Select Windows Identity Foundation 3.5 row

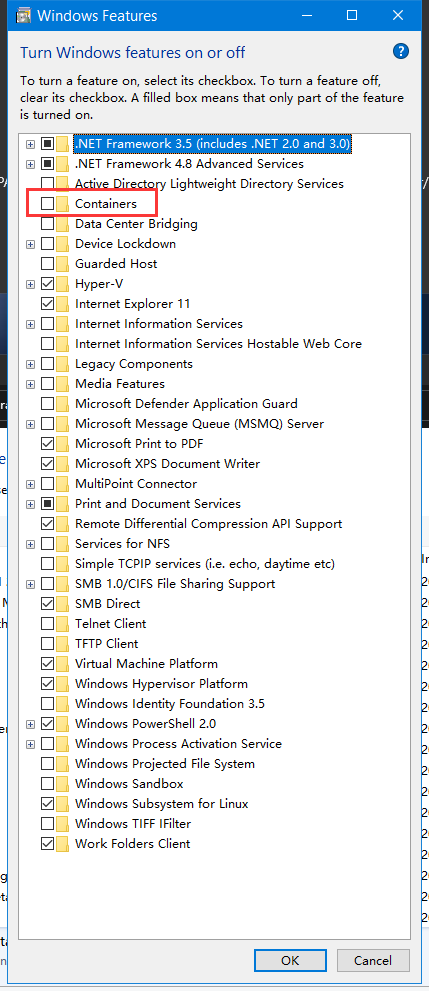(x=170, y=703)
